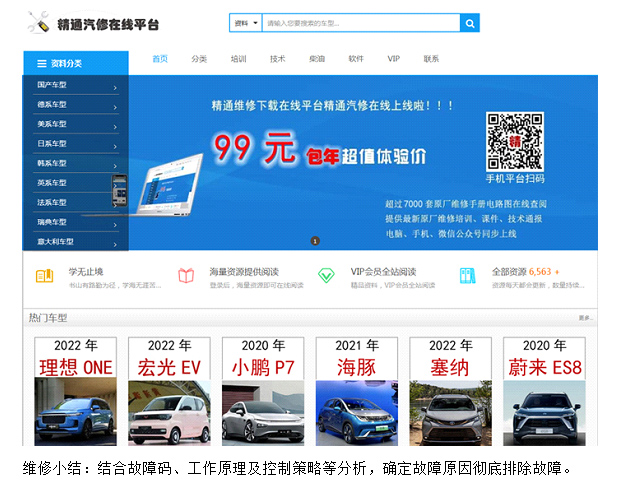Image resolution: width=625 pixels, height=502 pixels.
Task: Click the wrench and screwdriver site logo
Action: pos(38,22)
